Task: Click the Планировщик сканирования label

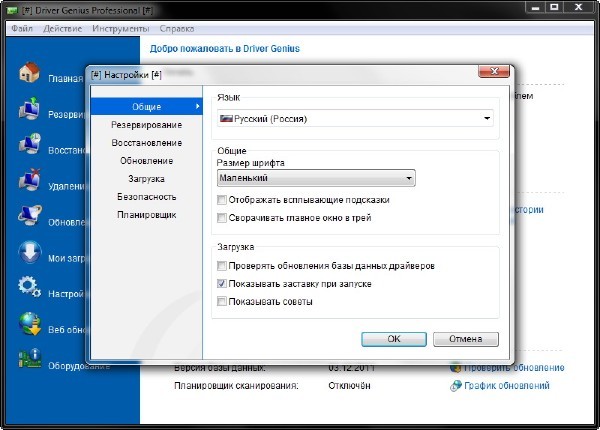Action: 236,386
